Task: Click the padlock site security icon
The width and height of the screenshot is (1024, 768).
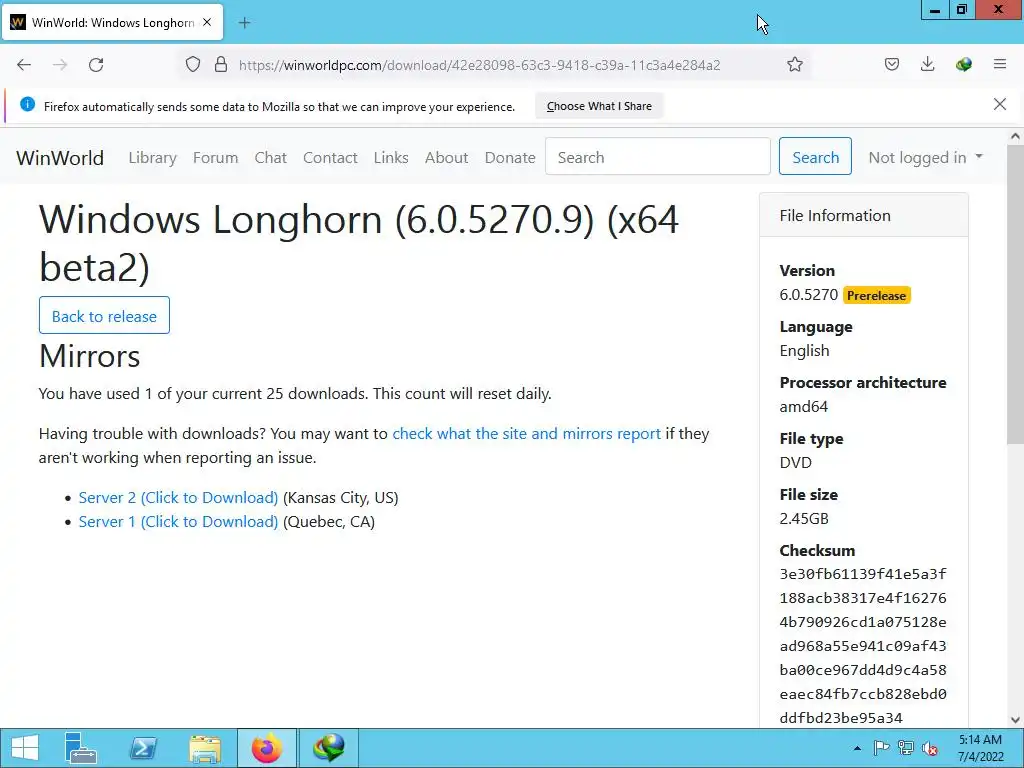Action: pyautogui.click(x=221, y=65)
